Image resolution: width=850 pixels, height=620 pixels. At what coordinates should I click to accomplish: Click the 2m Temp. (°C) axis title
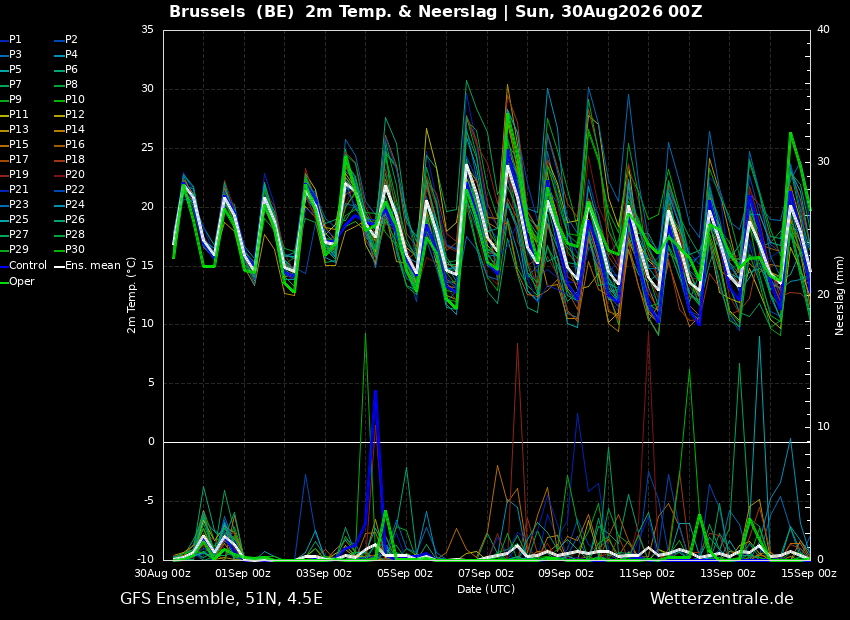point(132,295)
